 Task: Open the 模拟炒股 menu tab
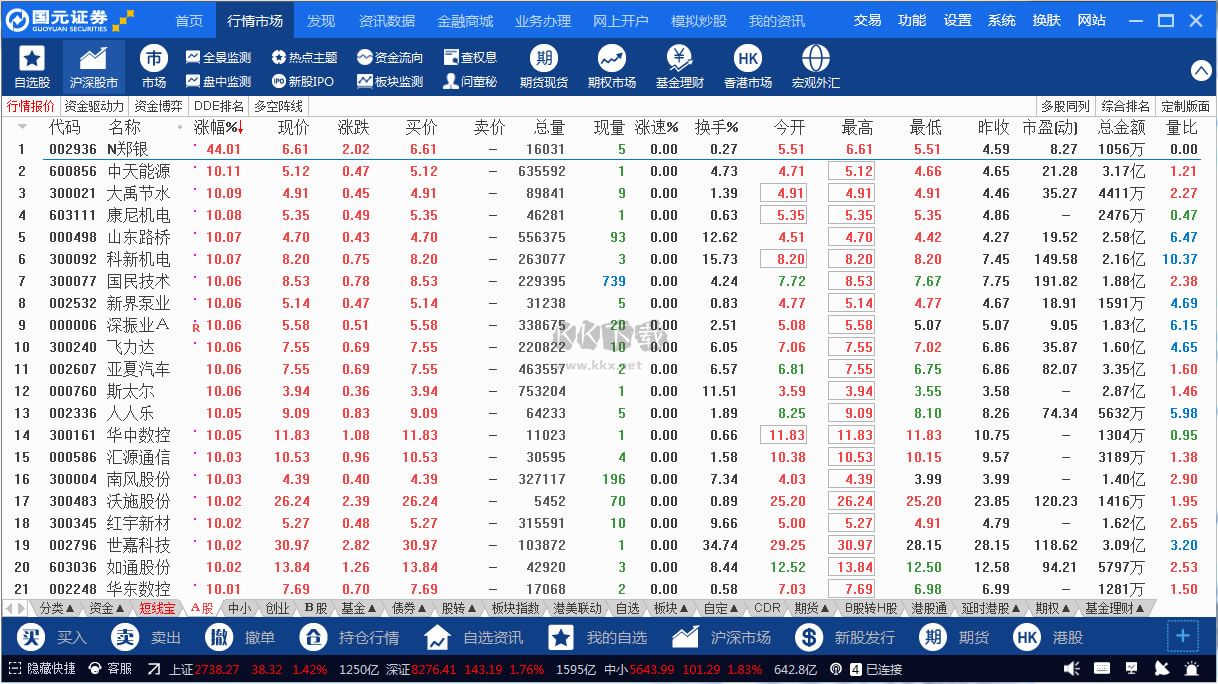tap(699, 20)
